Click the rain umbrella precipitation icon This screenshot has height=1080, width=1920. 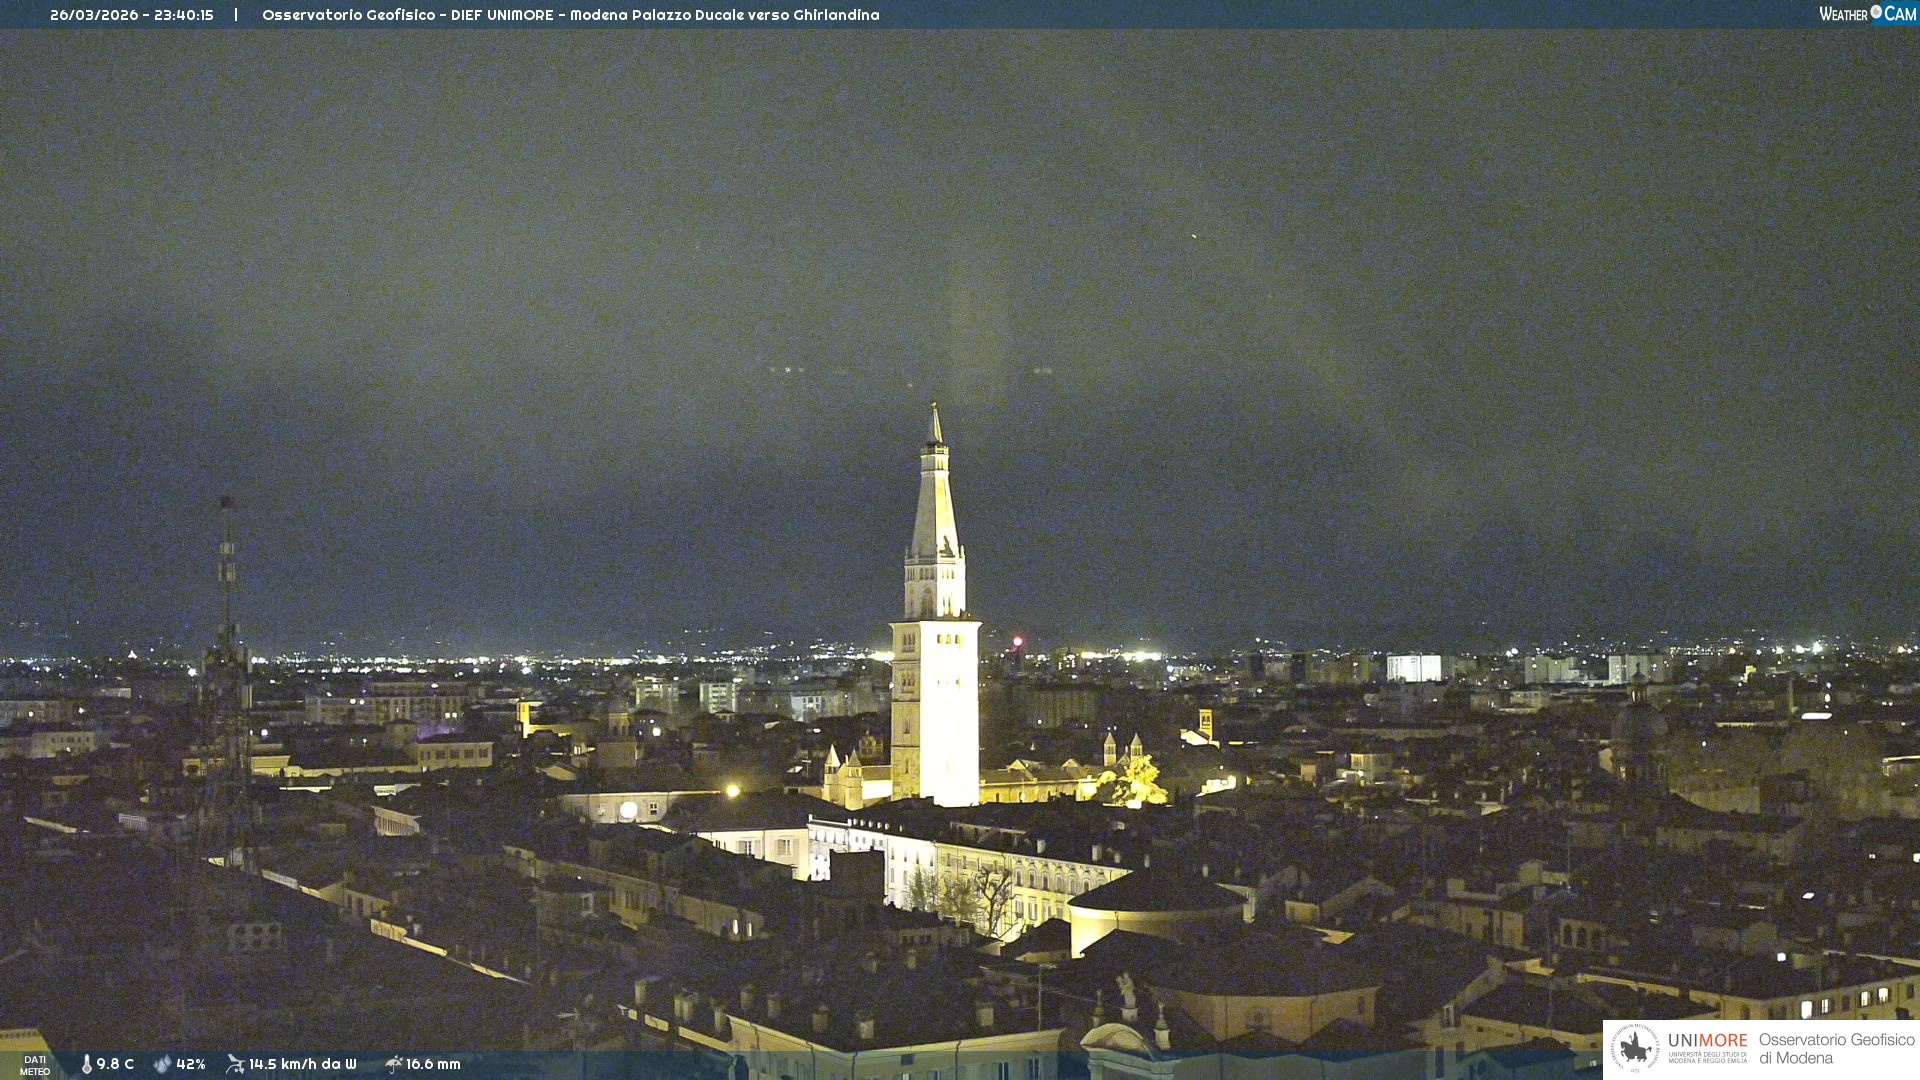[393, 1064]
